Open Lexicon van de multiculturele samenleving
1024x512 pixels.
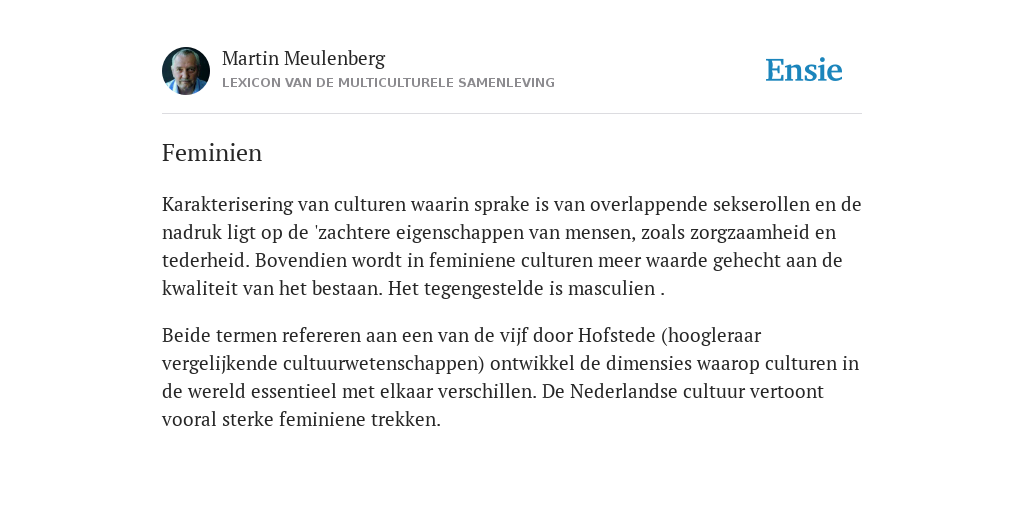pyautogui.click(x=388, y=83)
